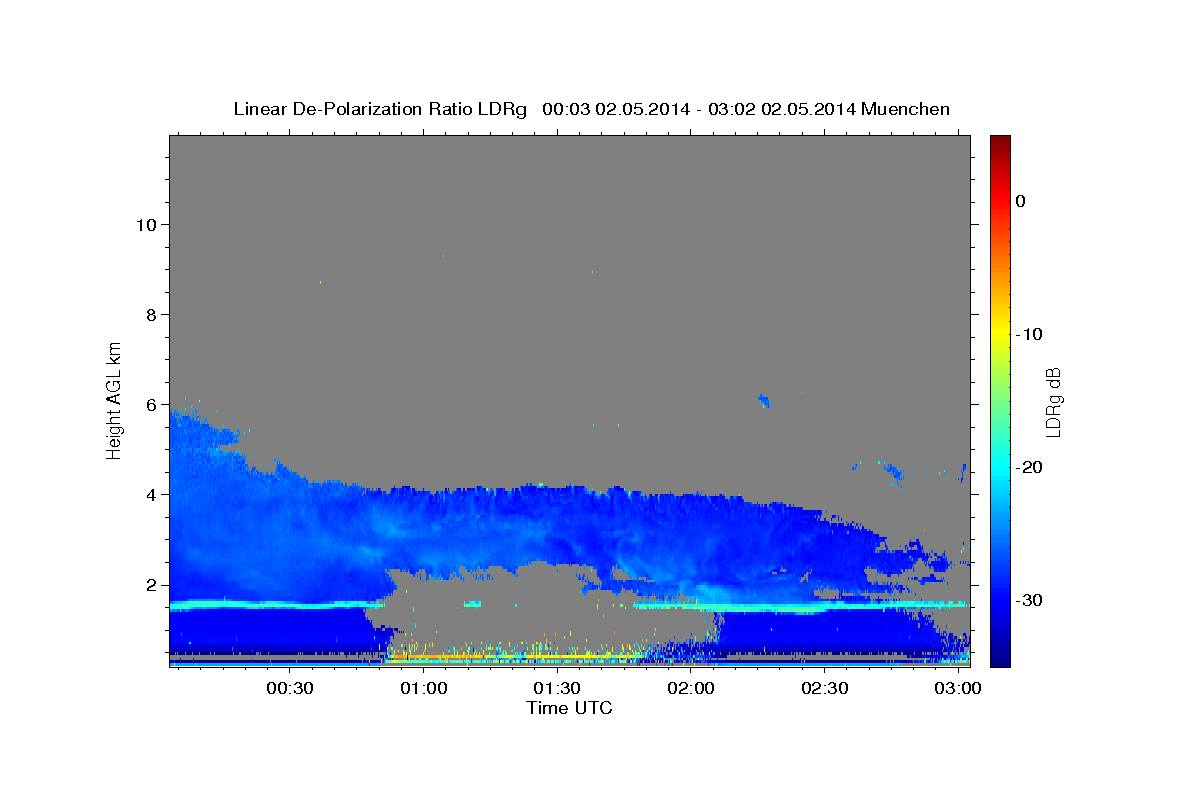Click the colorbar value -10
This screenshot has width=1200, height=800.
coord(1029,334)
